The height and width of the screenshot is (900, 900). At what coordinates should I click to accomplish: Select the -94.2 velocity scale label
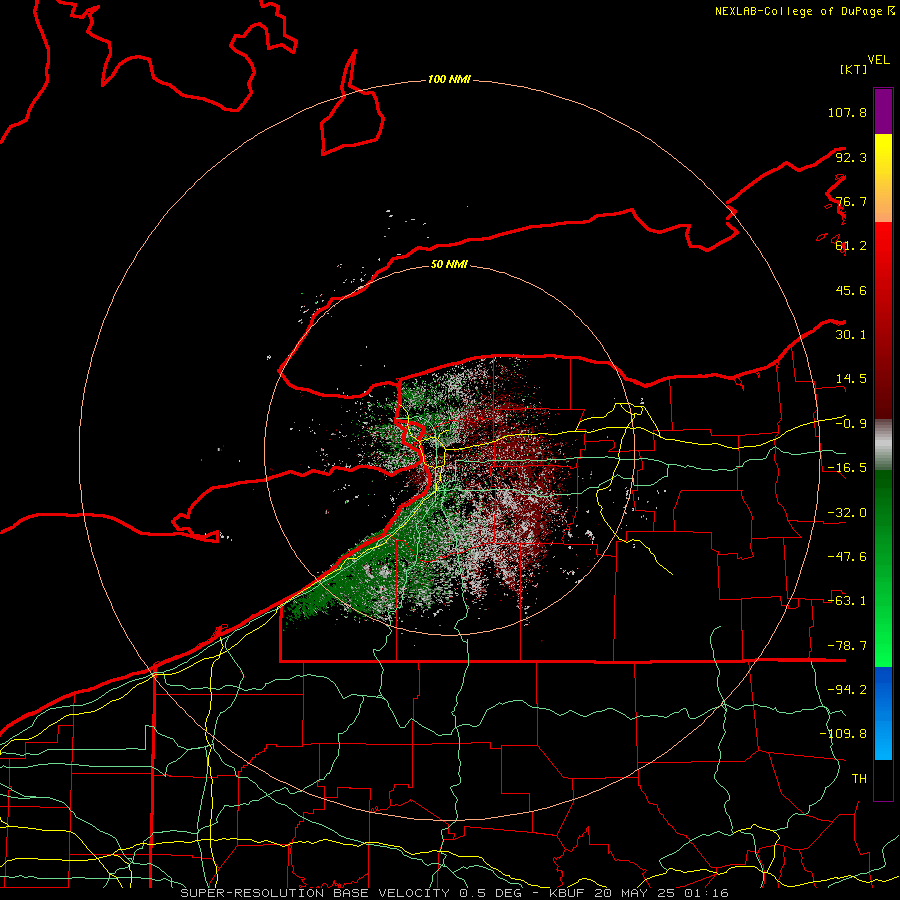coord(847,690)
